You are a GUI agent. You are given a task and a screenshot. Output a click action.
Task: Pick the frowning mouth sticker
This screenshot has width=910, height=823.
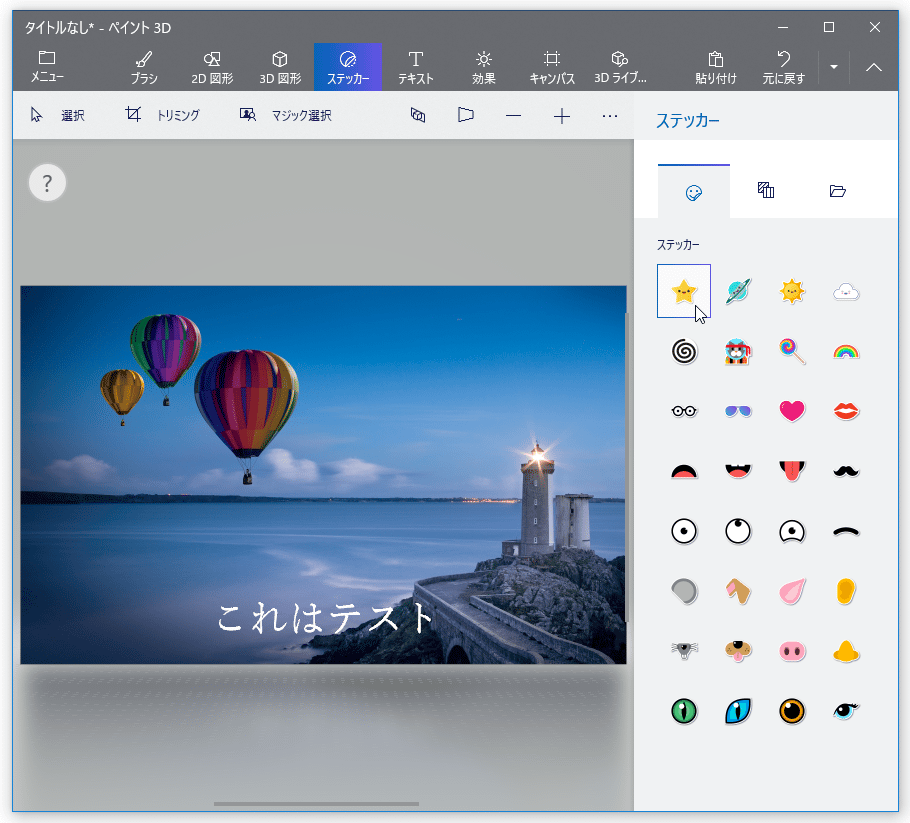tap(684, 471)
